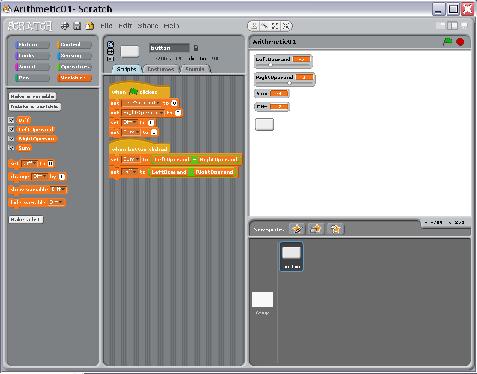Switch to the Costumes tab
This screenshot has width=477, height=374.
(161, 69)
